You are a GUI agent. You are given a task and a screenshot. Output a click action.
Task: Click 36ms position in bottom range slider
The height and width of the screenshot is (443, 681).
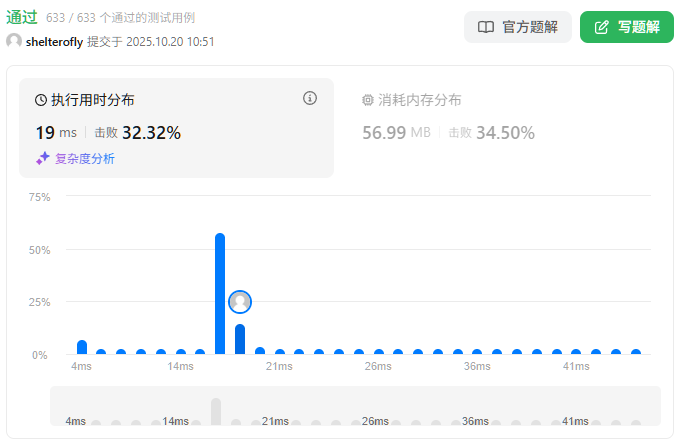click(x=476, y=421)
